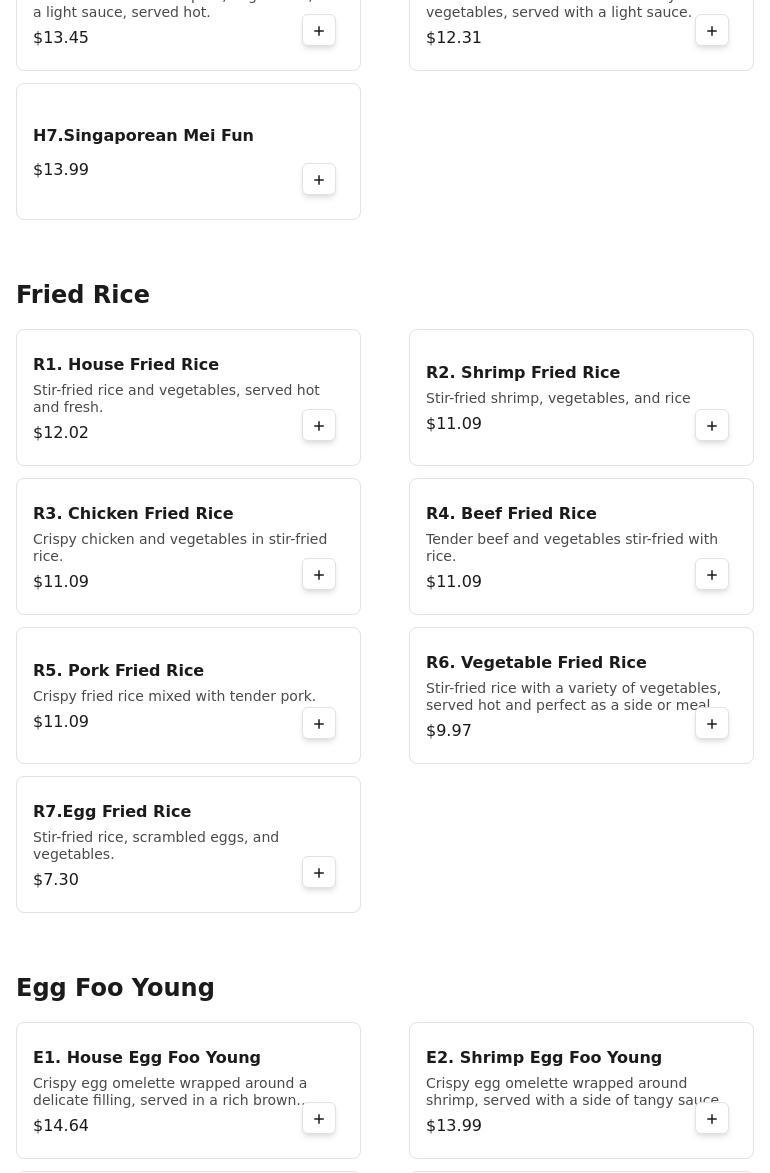Open R1. House Fried Rice item title
Screen dimensions: 770x1173
[126, 365]
